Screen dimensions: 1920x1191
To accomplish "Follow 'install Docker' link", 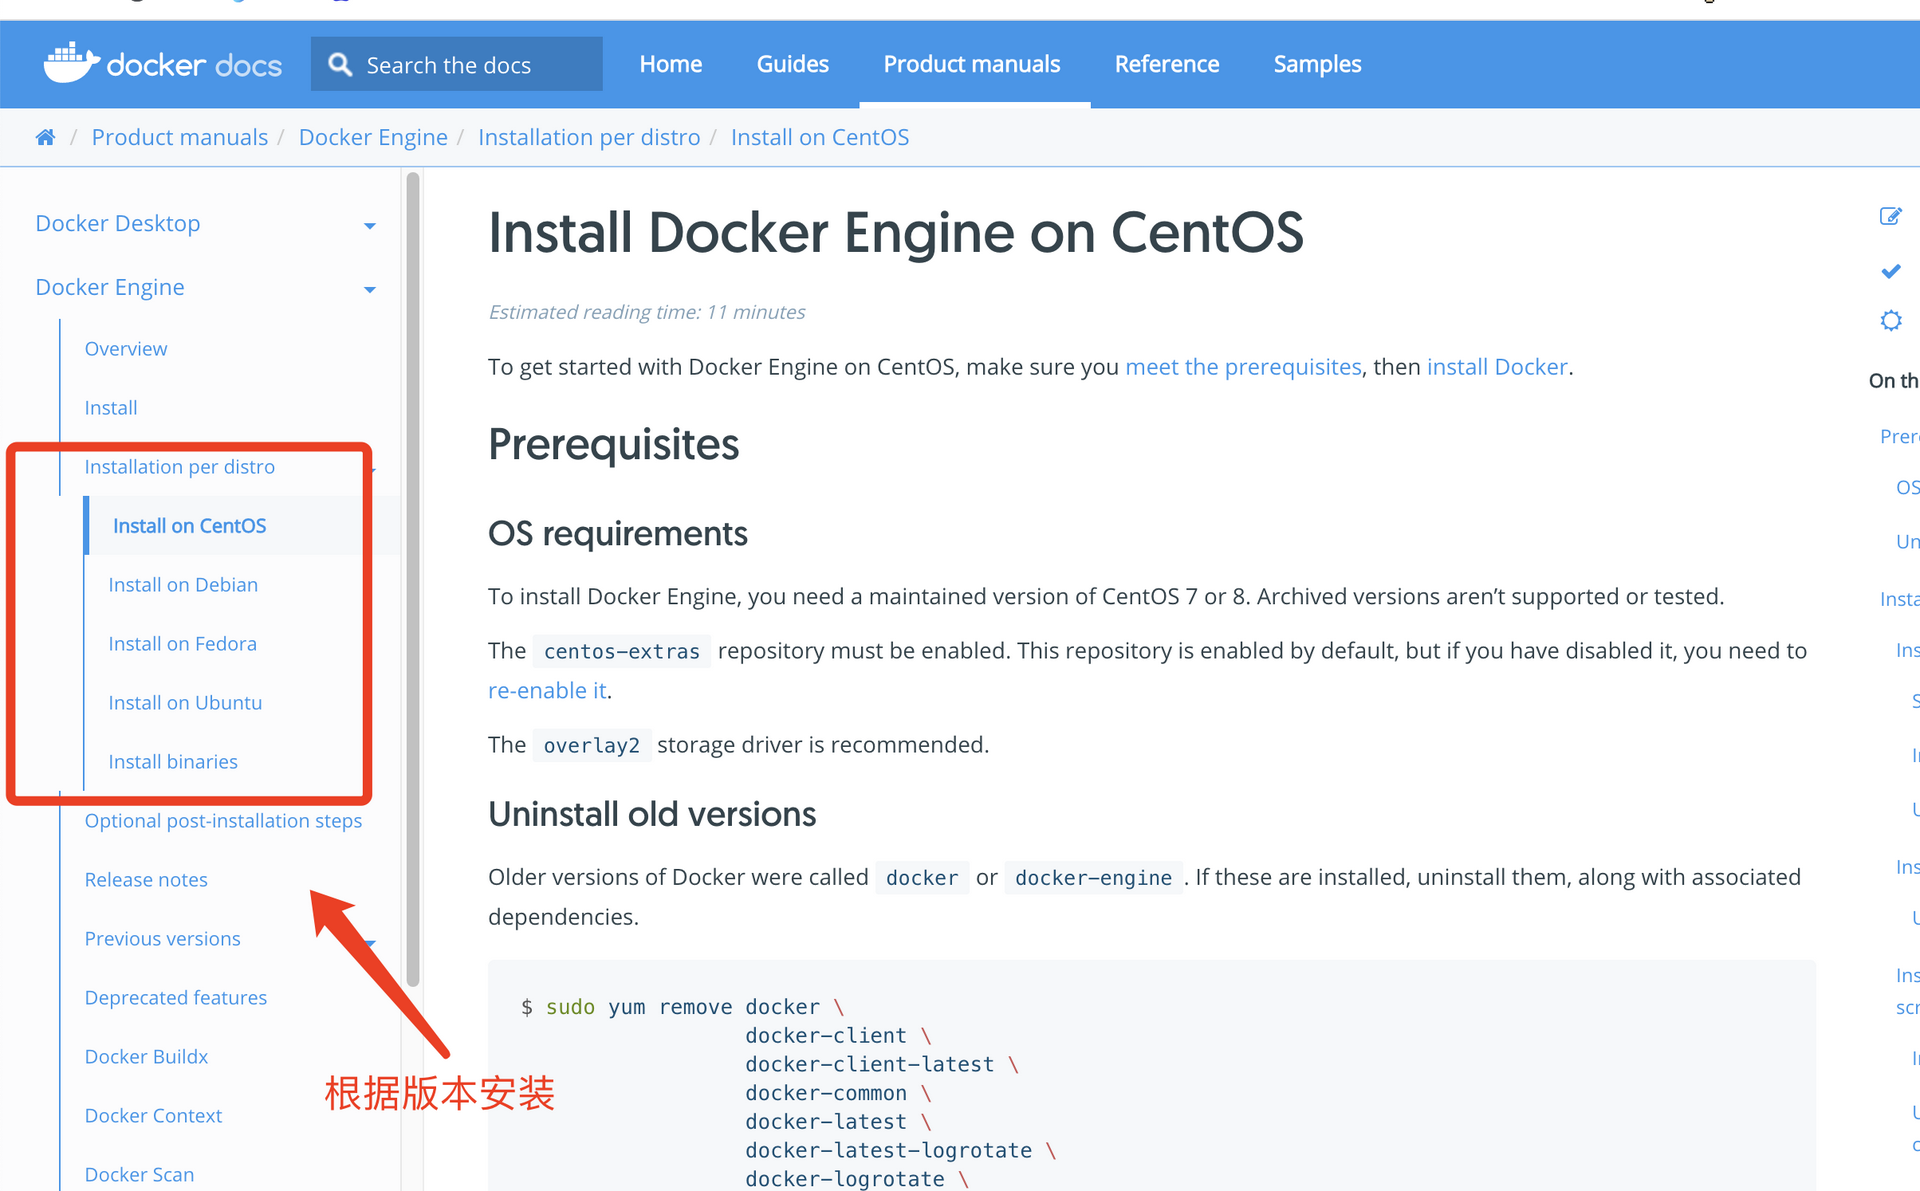I will point(1497,367).
